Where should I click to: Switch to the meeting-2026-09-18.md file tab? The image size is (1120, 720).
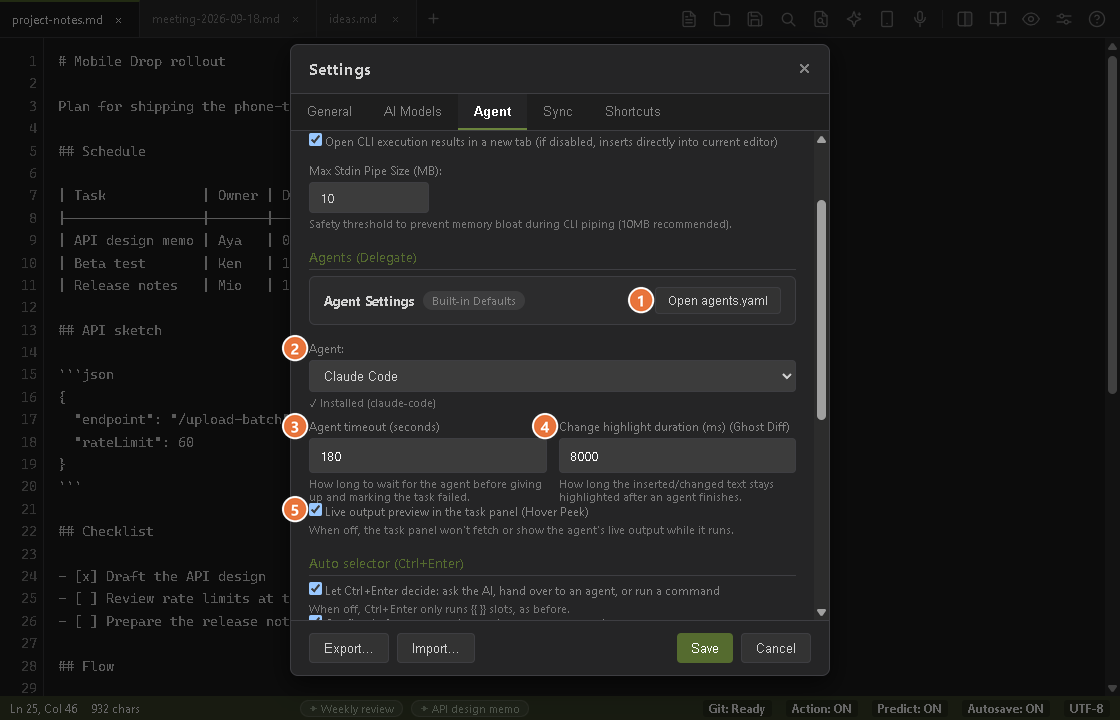pos(216,19)
